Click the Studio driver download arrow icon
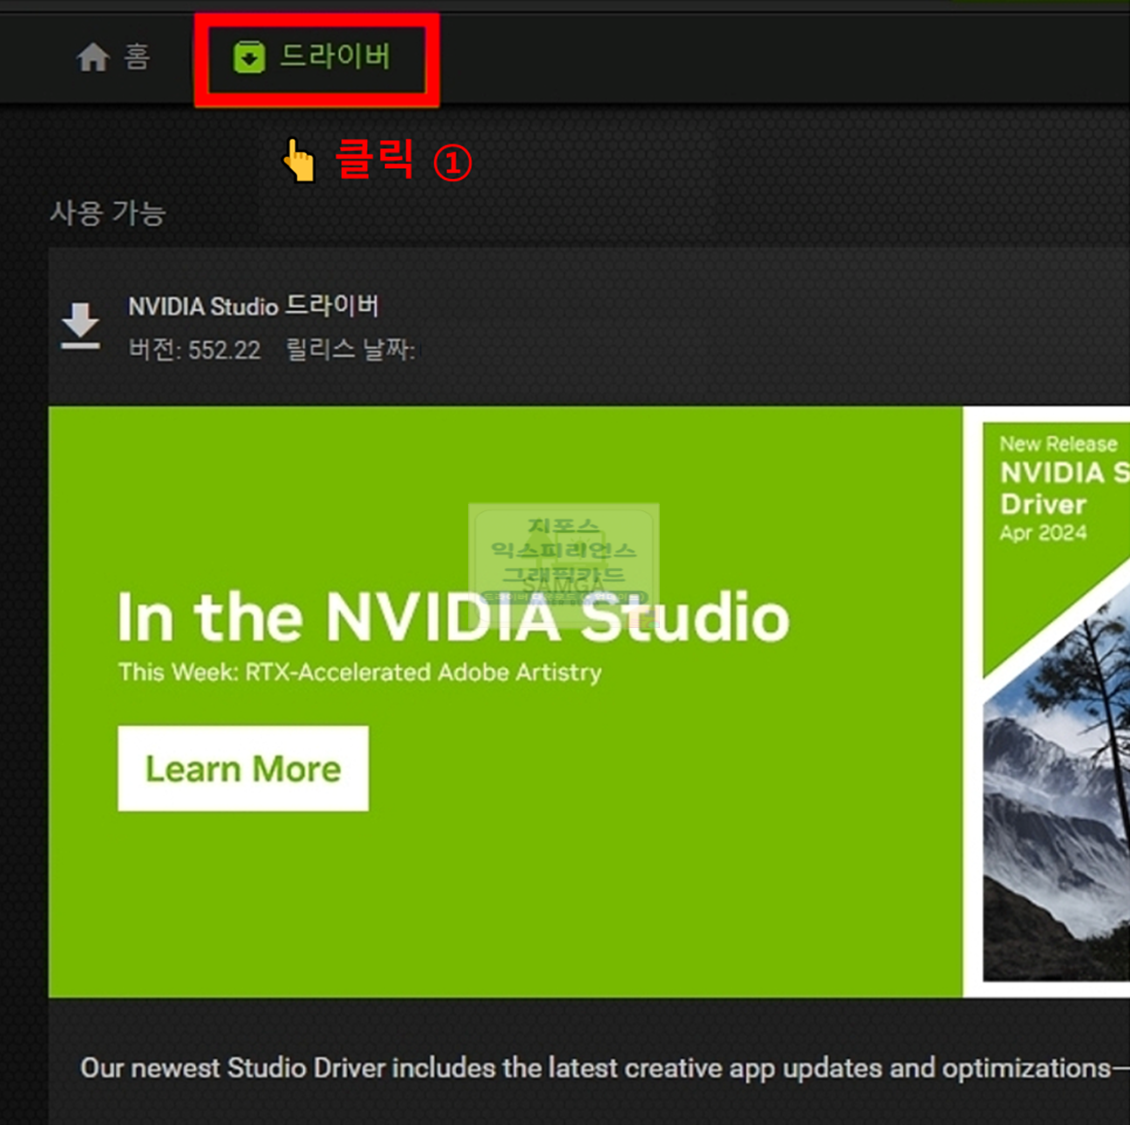 tap(80, 326)
